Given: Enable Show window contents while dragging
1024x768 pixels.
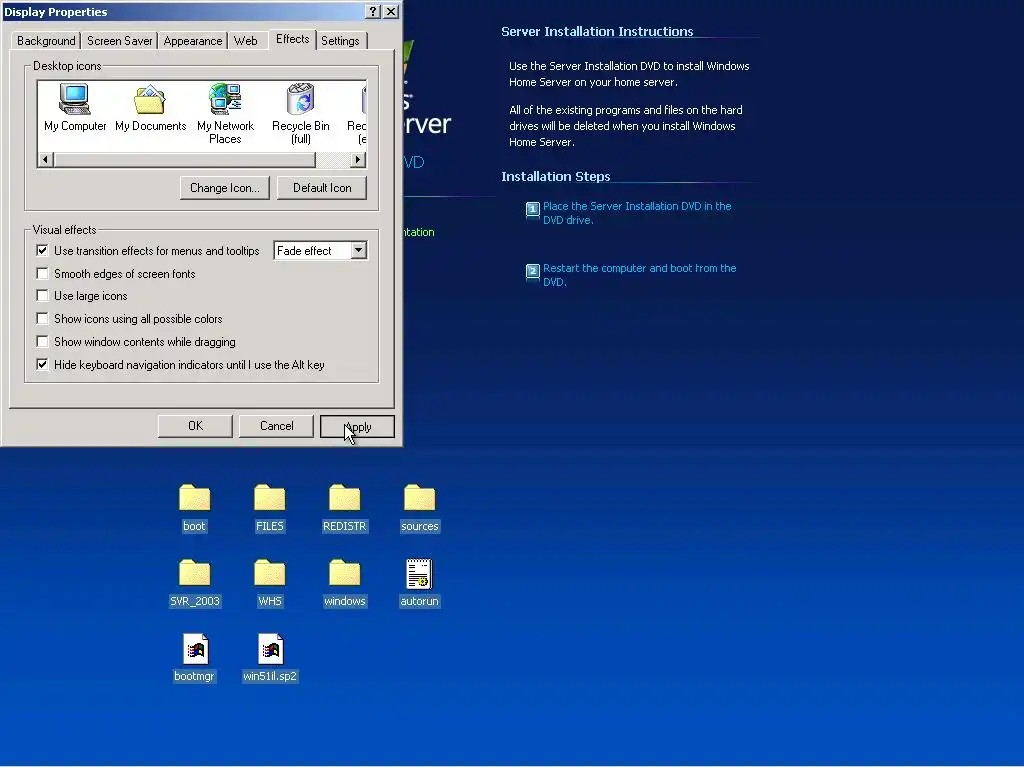Looking at the screenshot, I should click(42, 342).
